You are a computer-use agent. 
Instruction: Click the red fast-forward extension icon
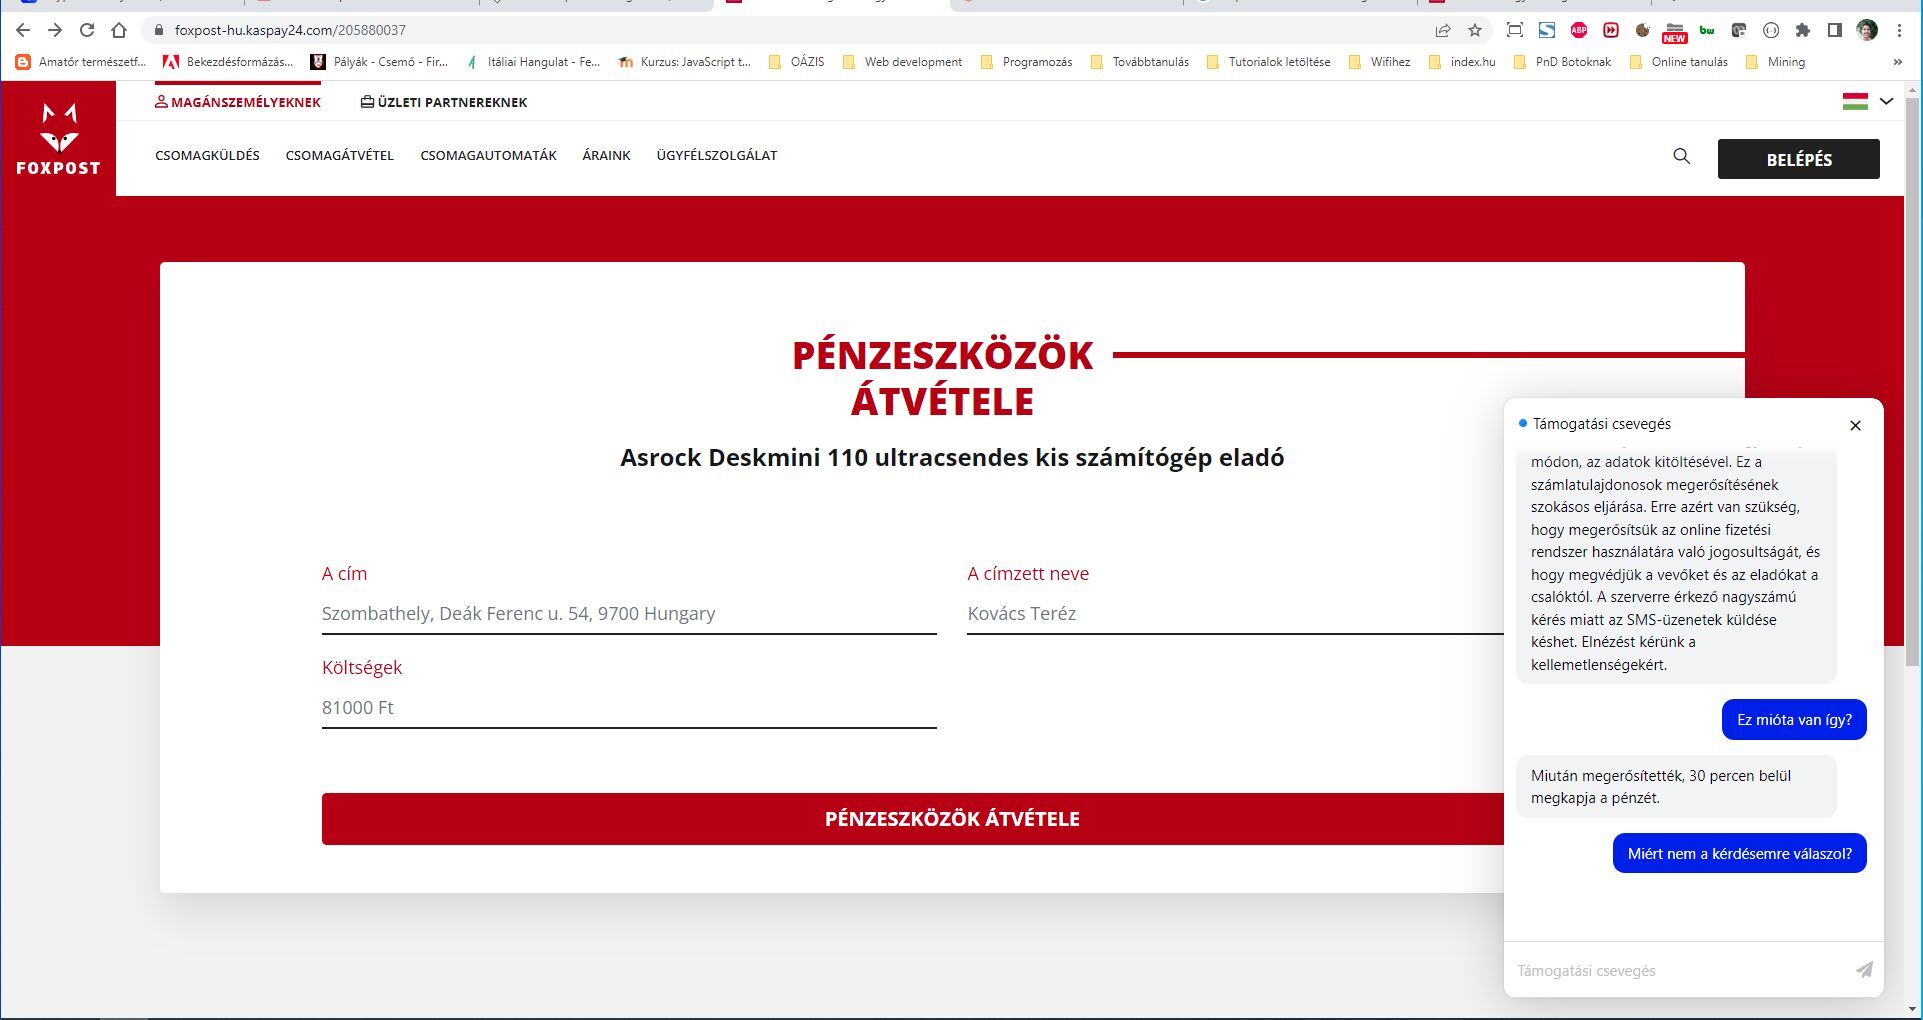click(x=1611, y=30)
